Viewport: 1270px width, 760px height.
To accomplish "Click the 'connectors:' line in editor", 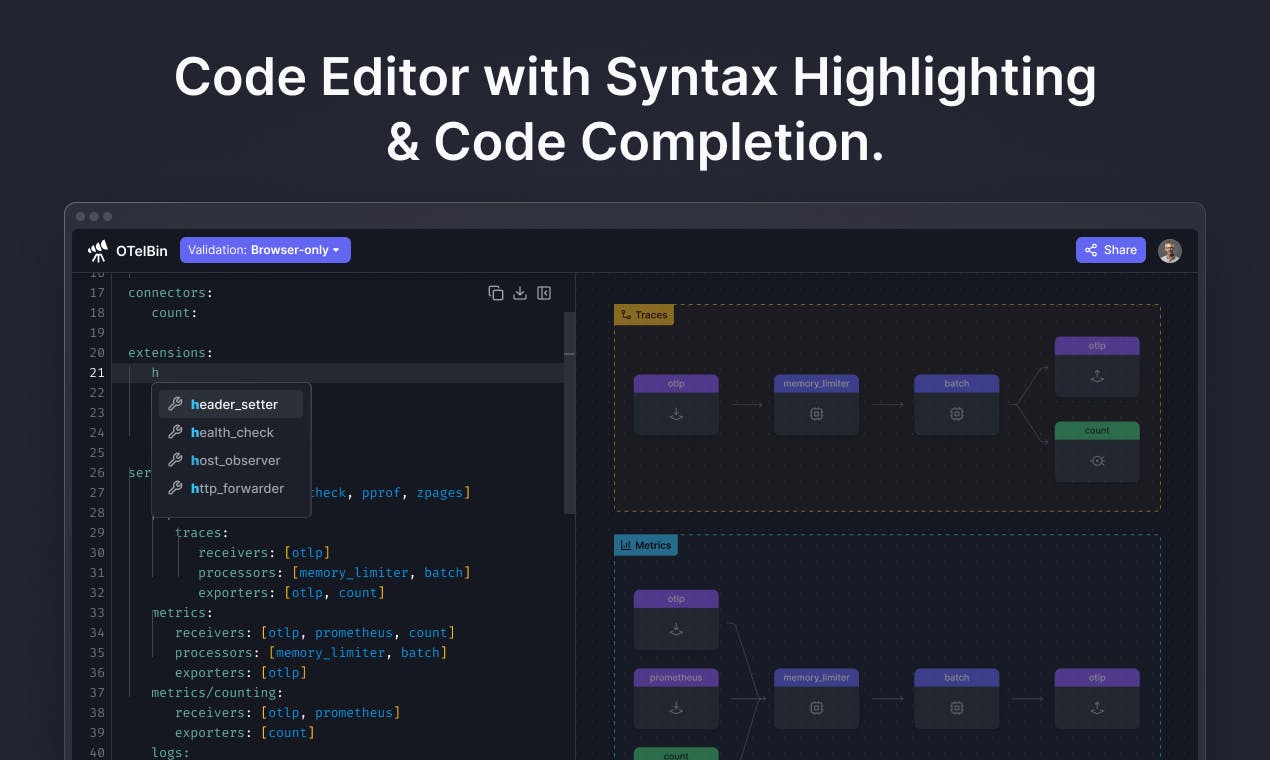I will click(x=170, y=293).
